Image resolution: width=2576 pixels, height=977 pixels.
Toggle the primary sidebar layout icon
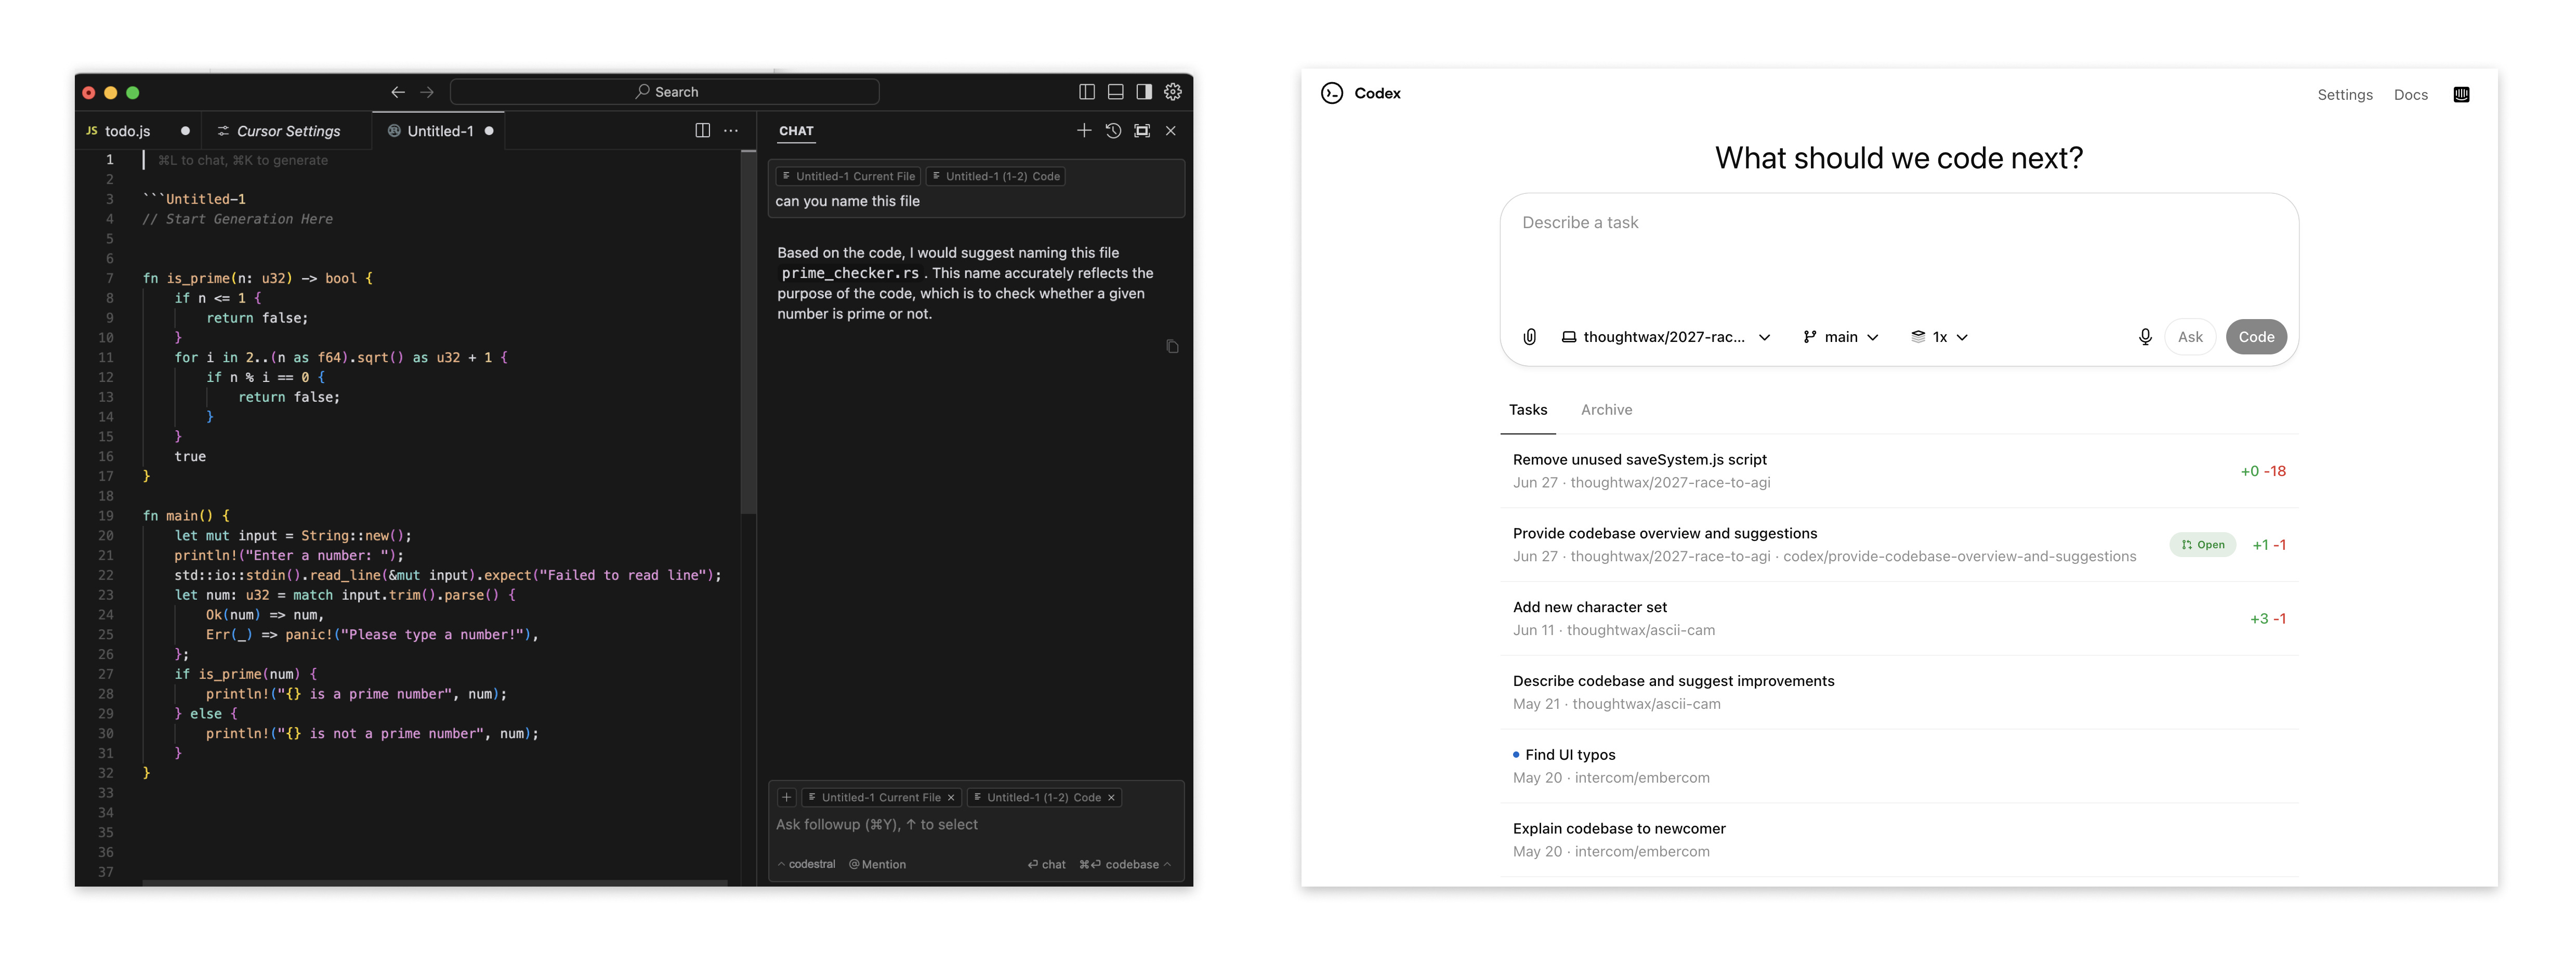click(x=1087, y=92)
